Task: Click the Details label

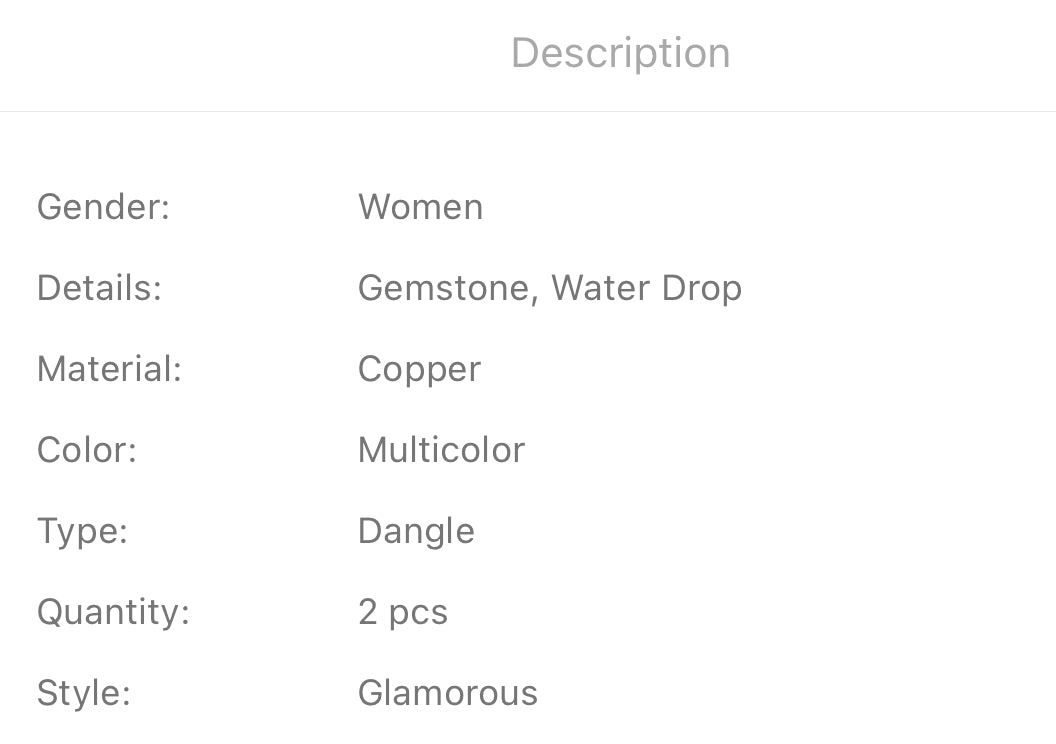Action: tap(99, 288)
